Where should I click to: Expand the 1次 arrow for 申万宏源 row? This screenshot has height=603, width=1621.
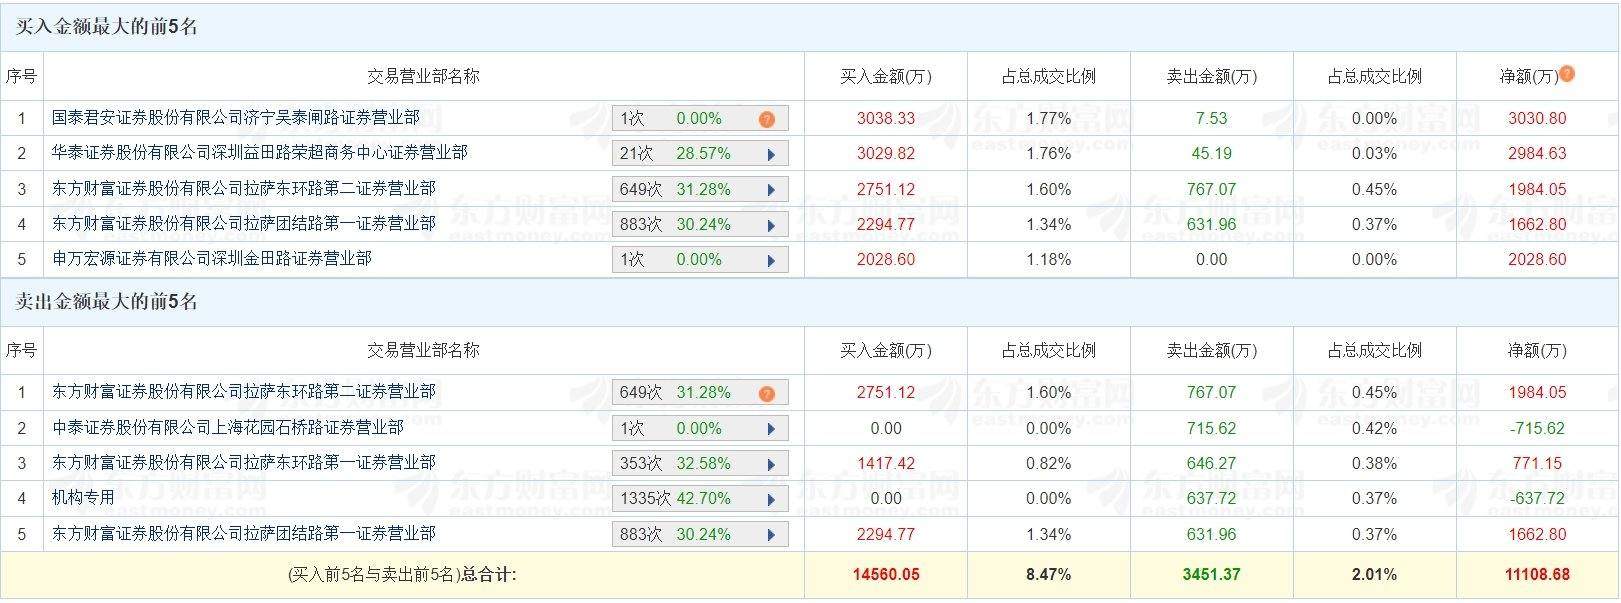[771, 260]
